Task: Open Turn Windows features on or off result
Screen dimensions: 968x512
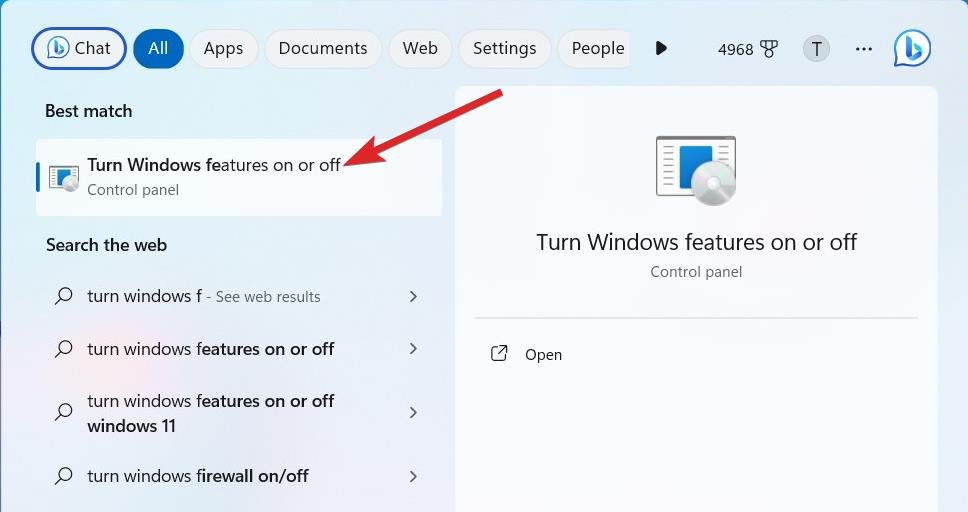Action: (x=214, y=176)
